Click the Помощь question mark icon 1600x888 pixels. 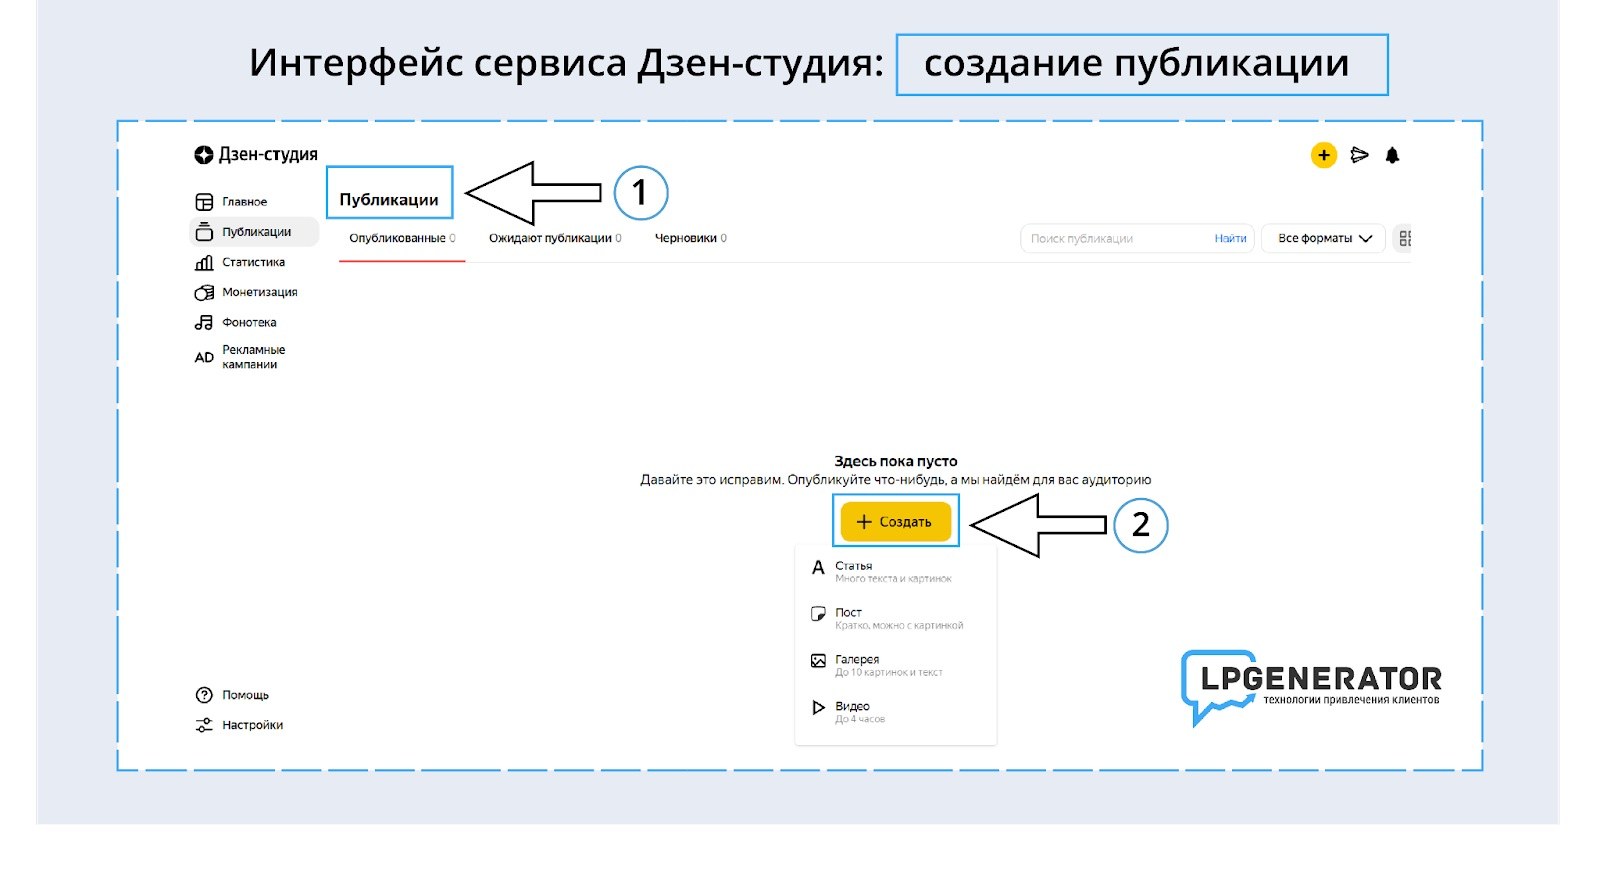point(204,695)
